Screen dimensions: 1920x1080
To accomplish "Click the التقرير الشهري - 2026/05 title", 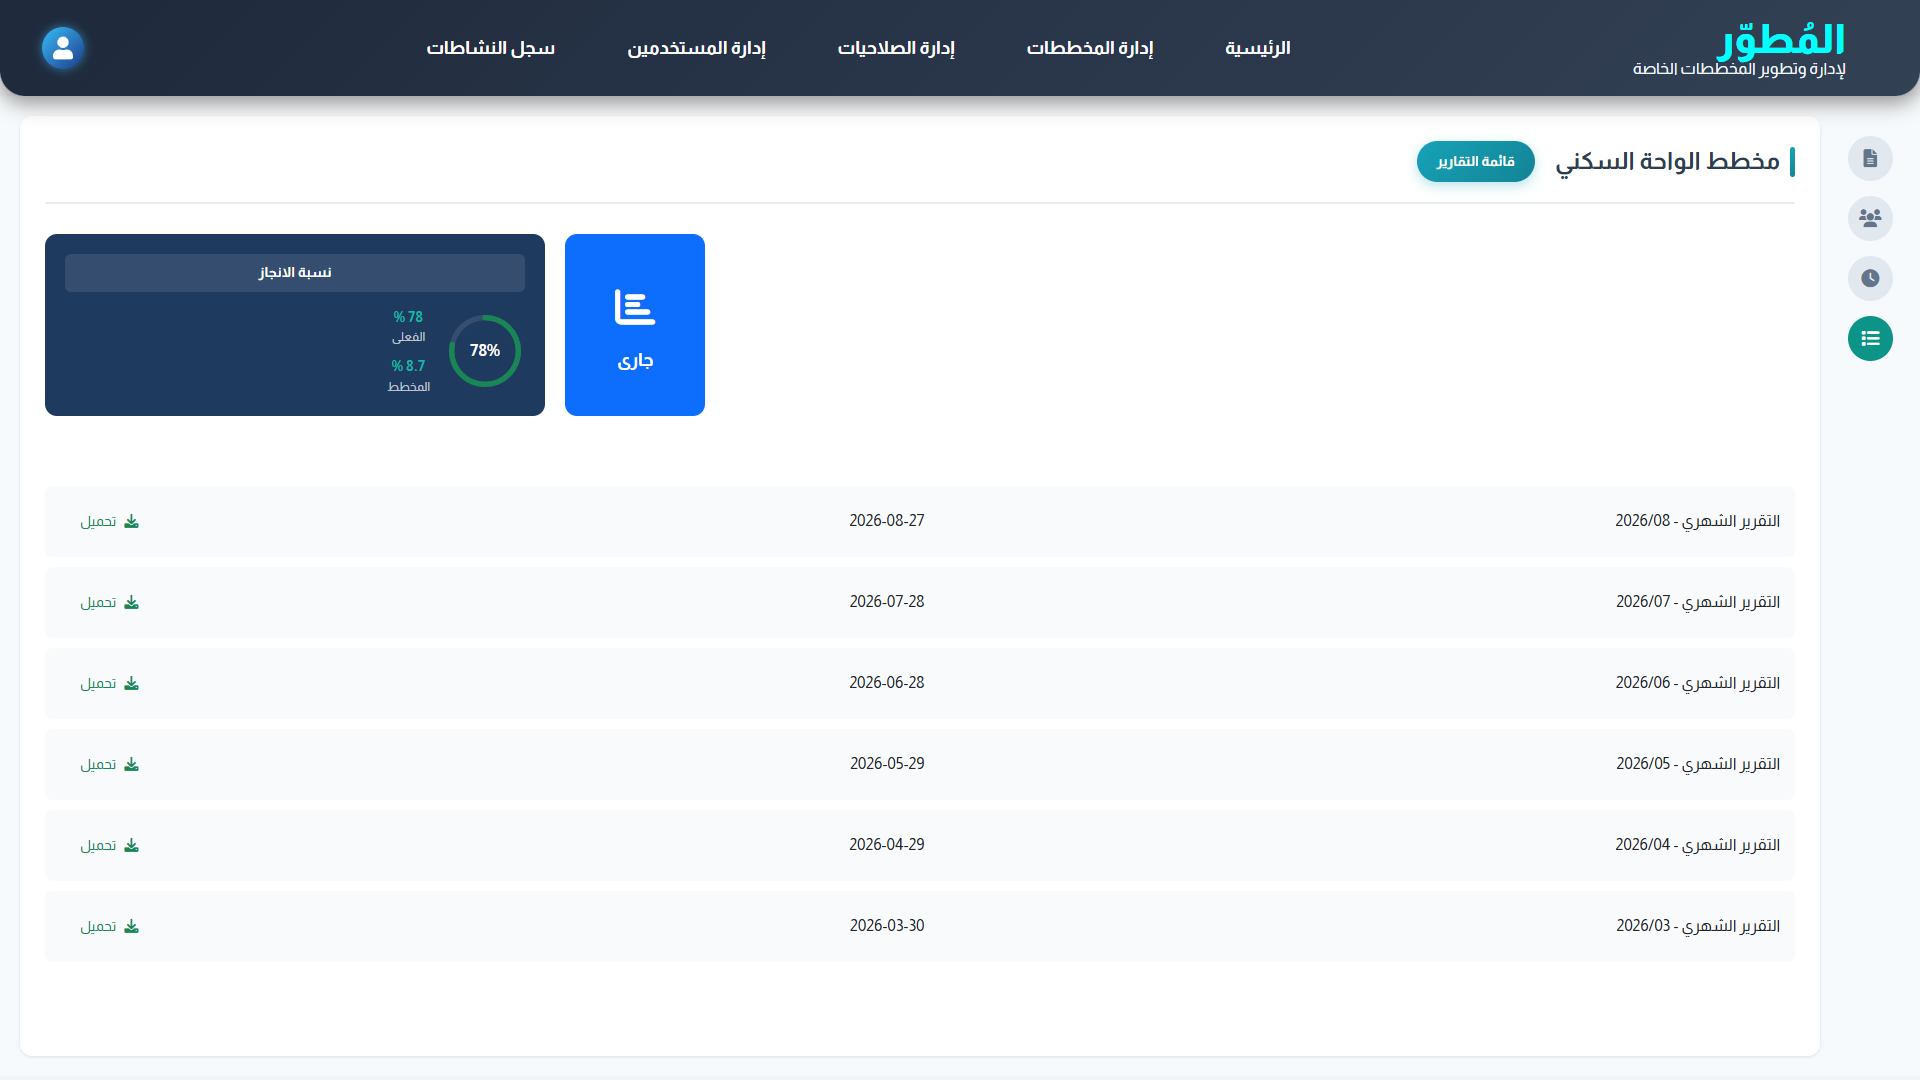I will coord(1698,764).
